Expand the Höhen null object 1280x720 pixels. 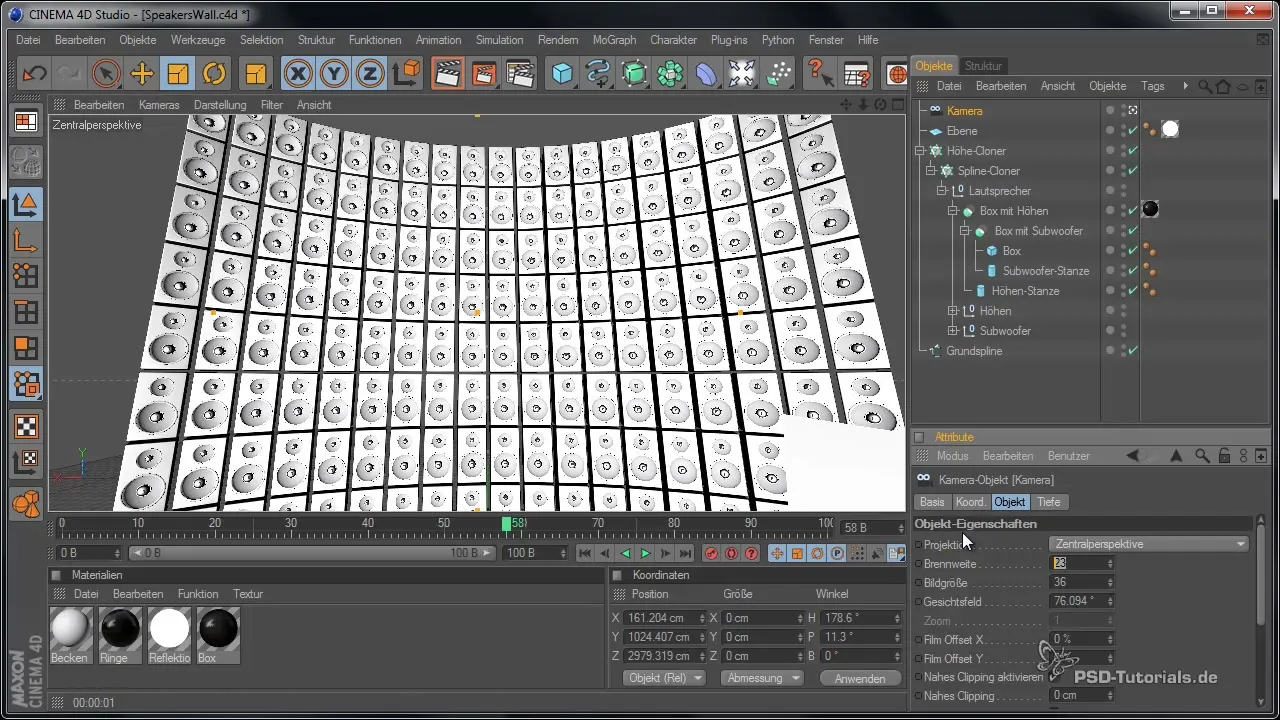tap(953, 311)
